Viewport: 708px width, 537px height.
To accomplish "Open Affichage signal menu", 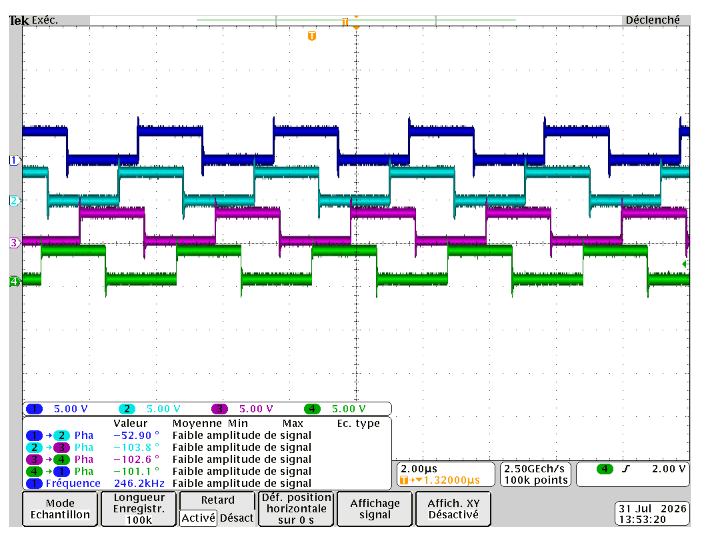I will (375, 509).
